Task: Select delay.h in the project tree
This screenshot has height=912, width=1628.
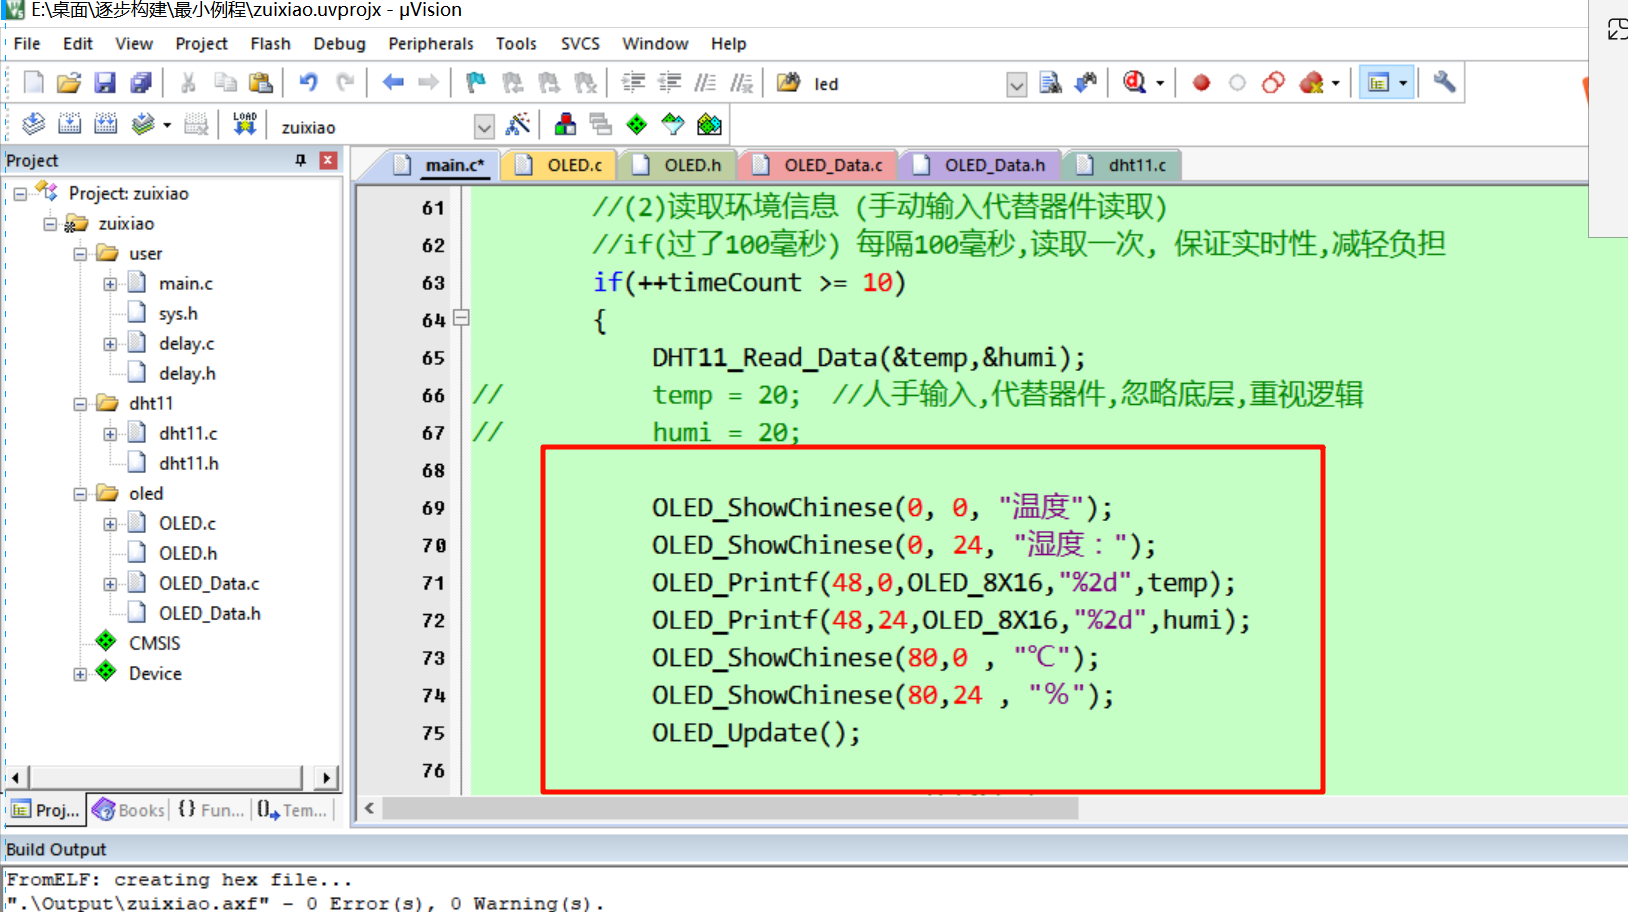Action: coord(187,374)
